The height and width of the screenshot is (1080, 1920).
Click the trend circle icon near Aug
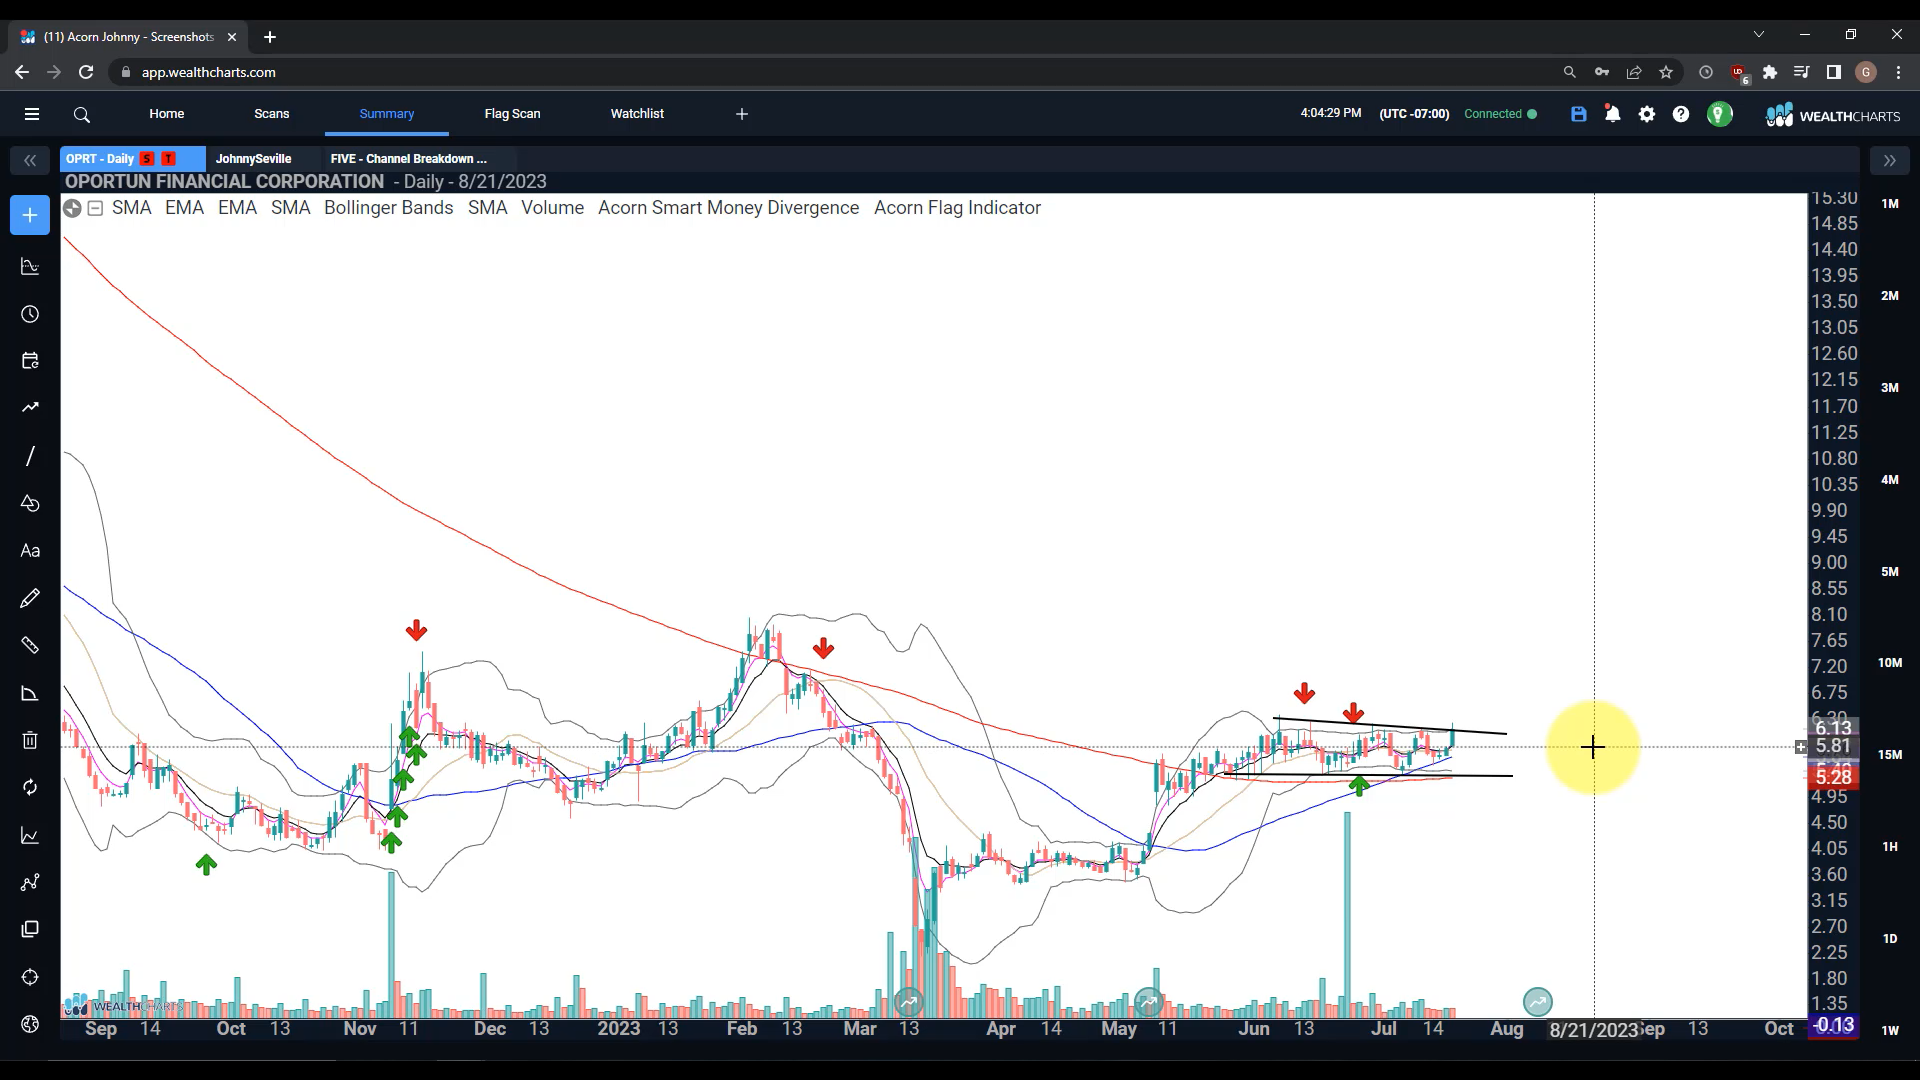[x=1538, y=1001]
